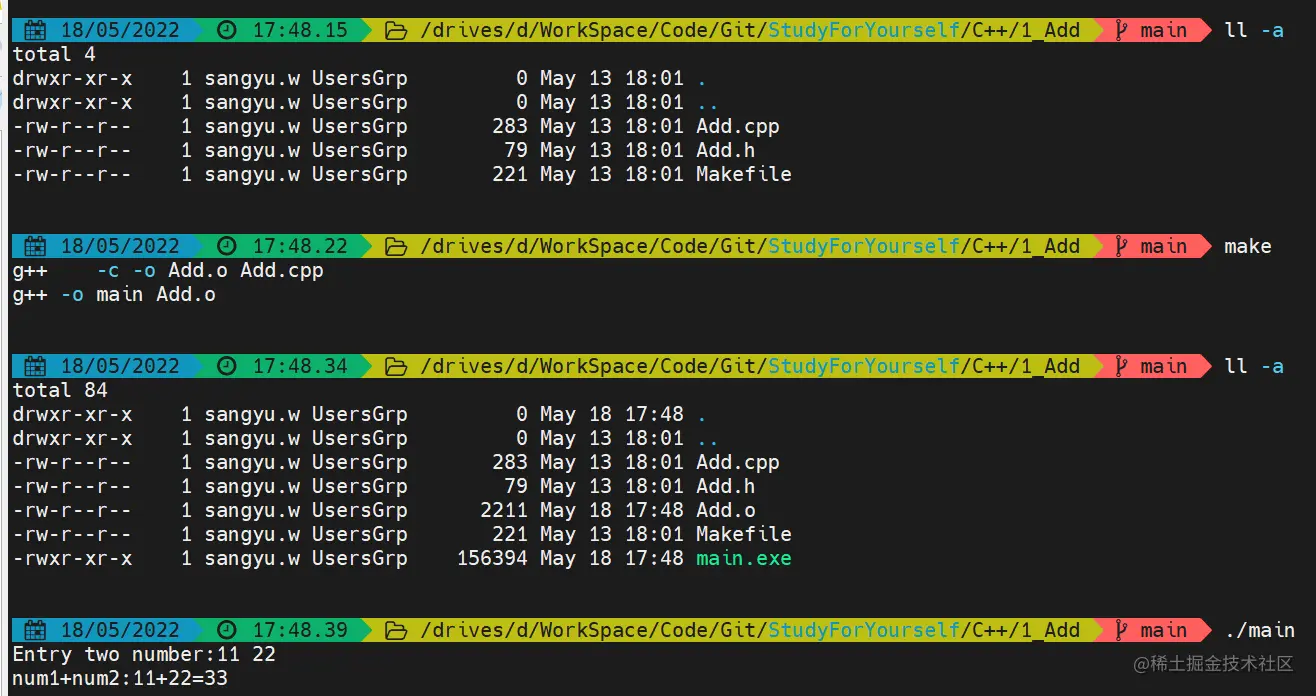Click the 'main' branch name in the make prompt
This screenshot has width=1316, height=696.
tap(1164, 246)
